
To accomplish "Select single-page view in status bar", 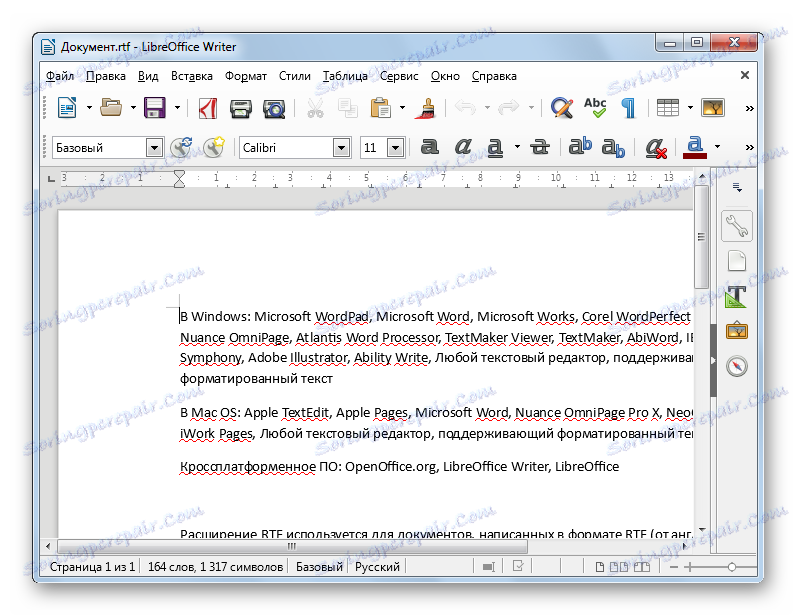I will (600, 567).
